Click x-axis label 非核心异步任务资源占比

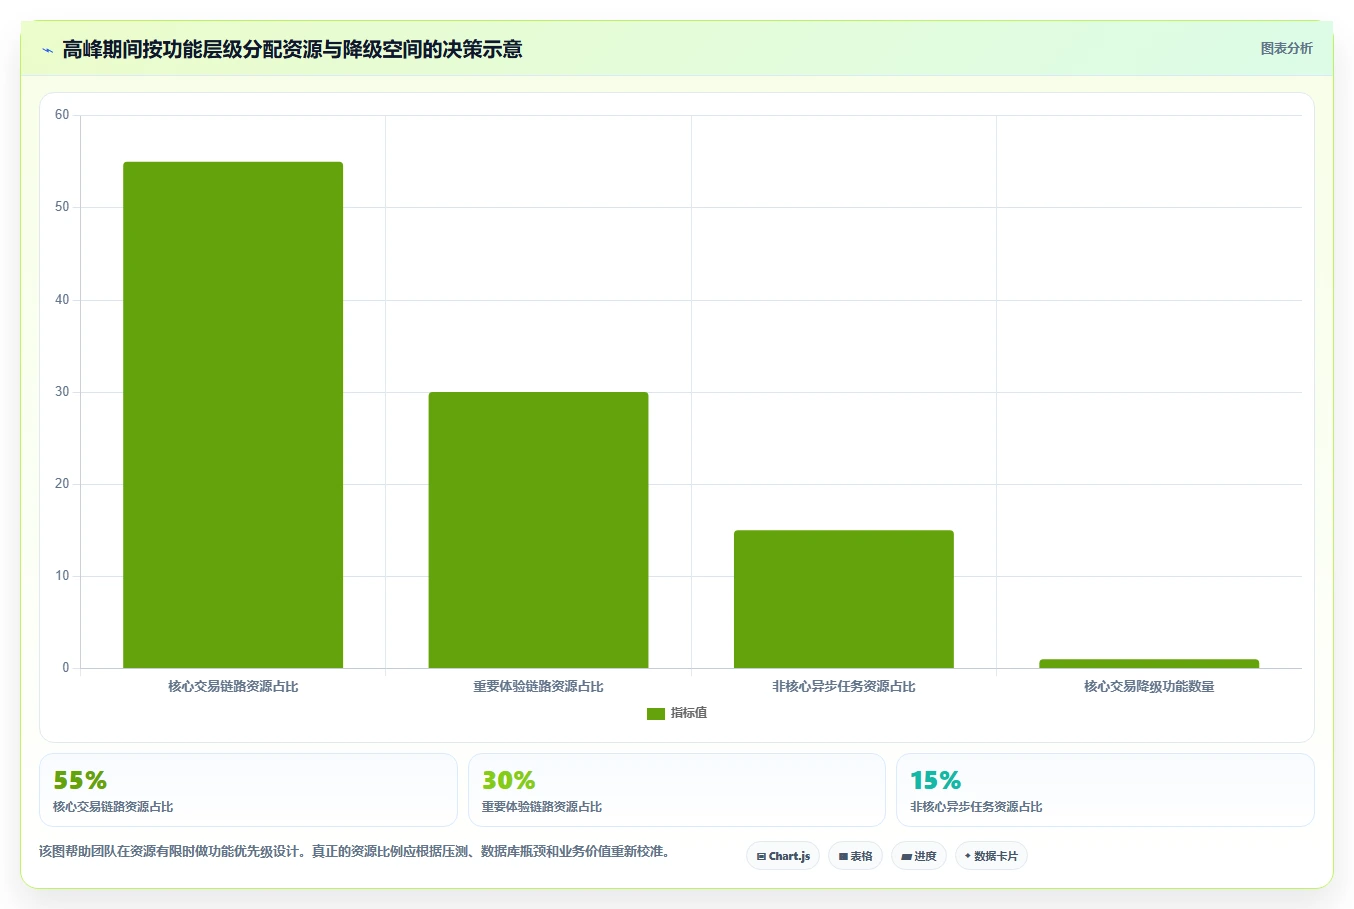[844, 687]
